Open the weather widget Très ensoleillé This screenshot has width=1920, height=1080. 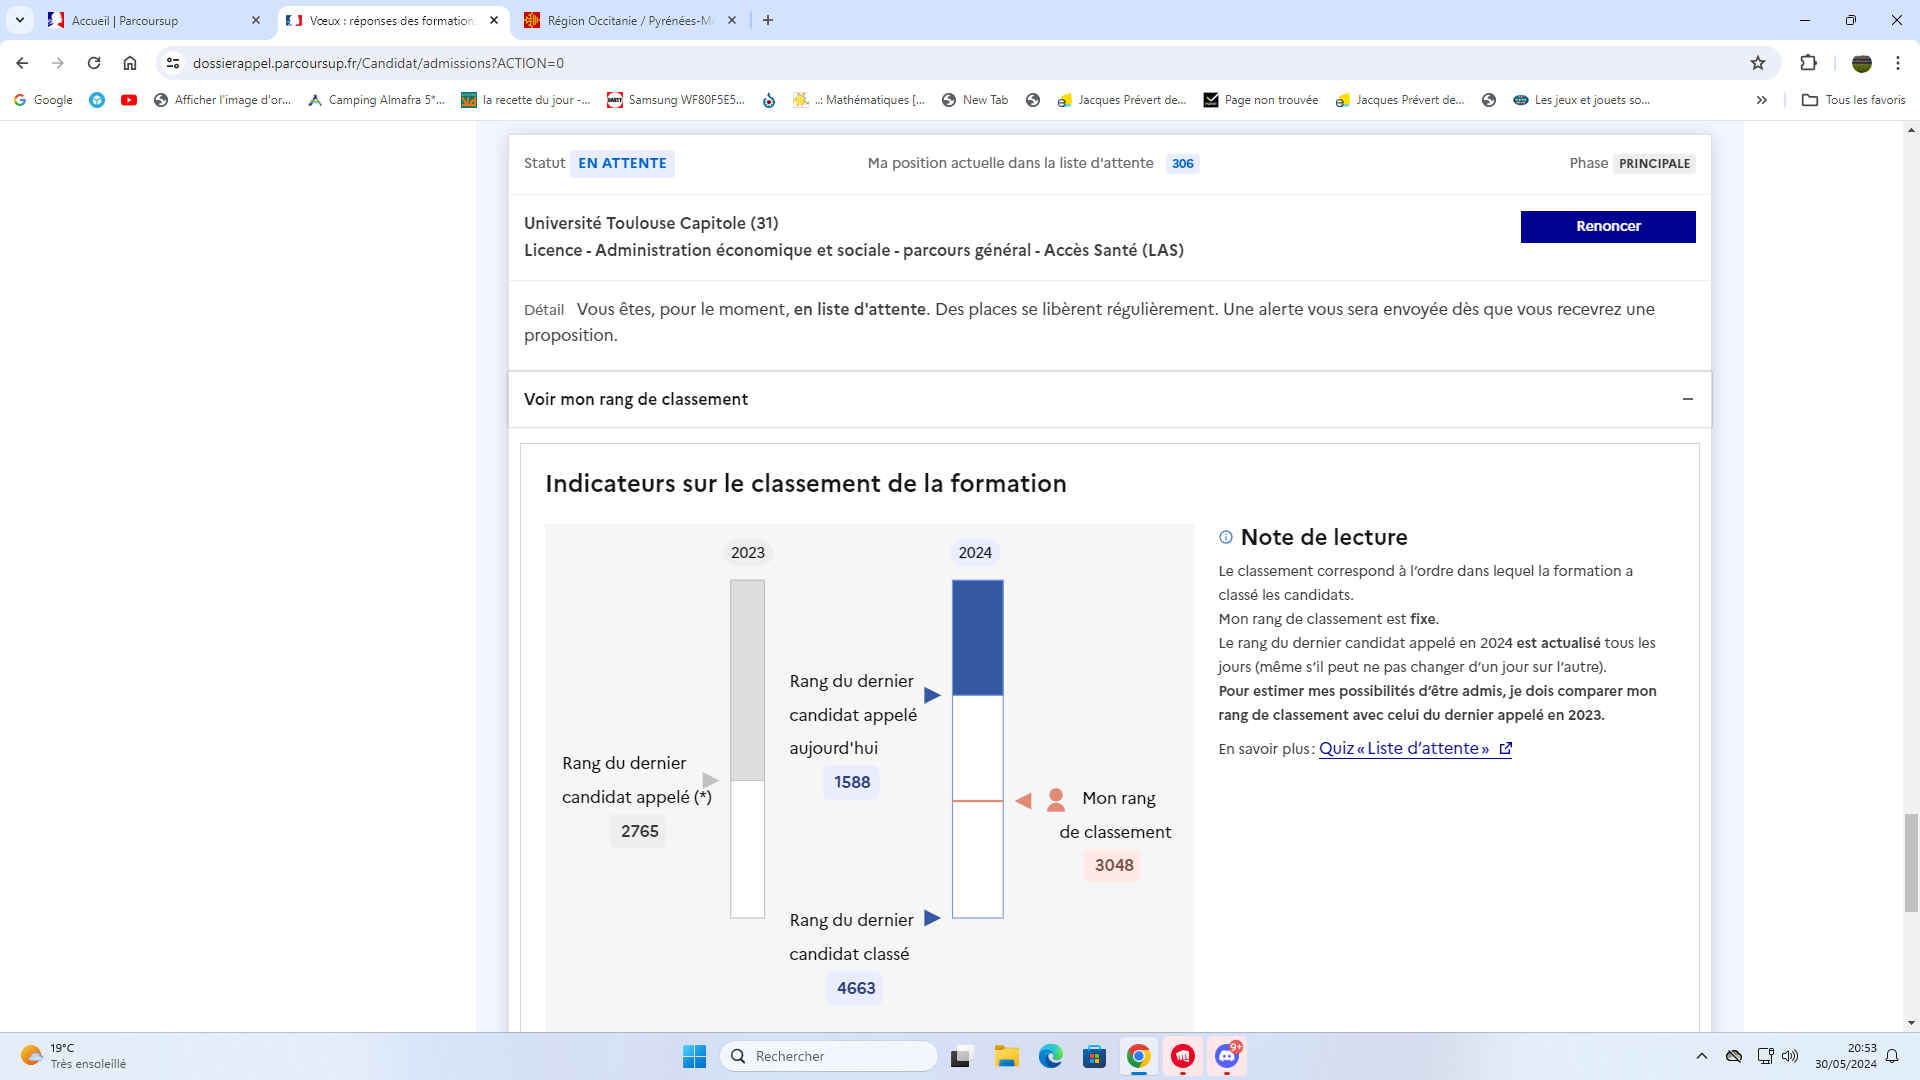click(x=74, y=1056)
